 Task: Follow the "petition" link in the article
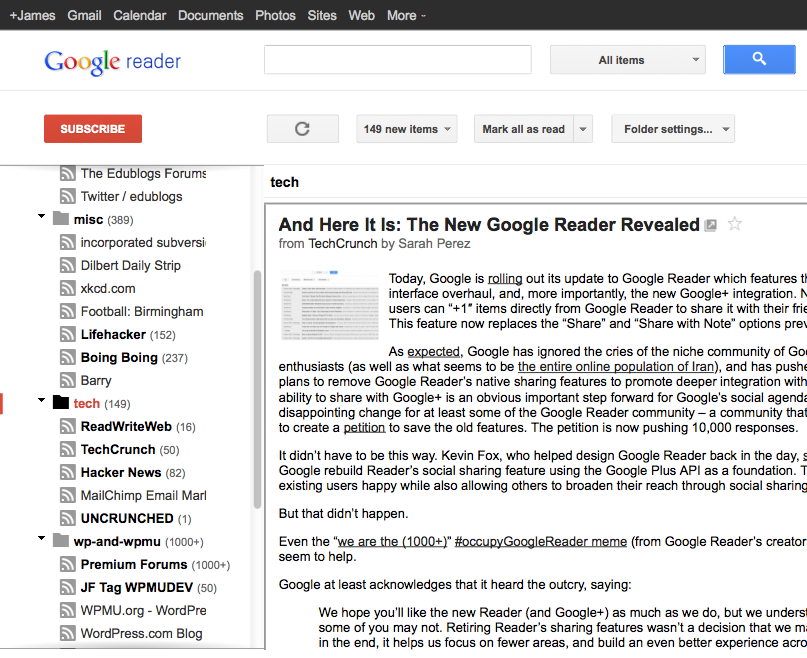click(x=364, y=428)
